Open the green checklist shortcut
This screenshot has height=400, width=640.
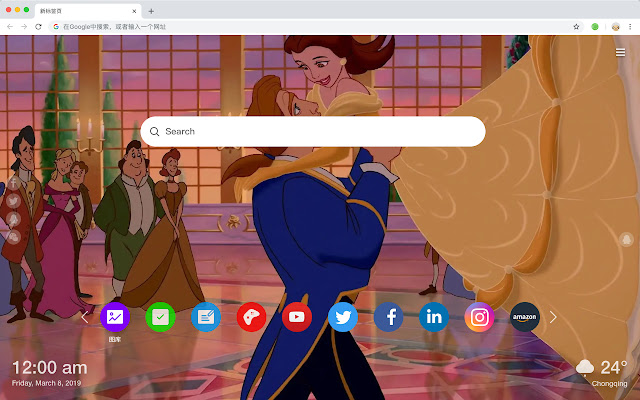[160, 317]
